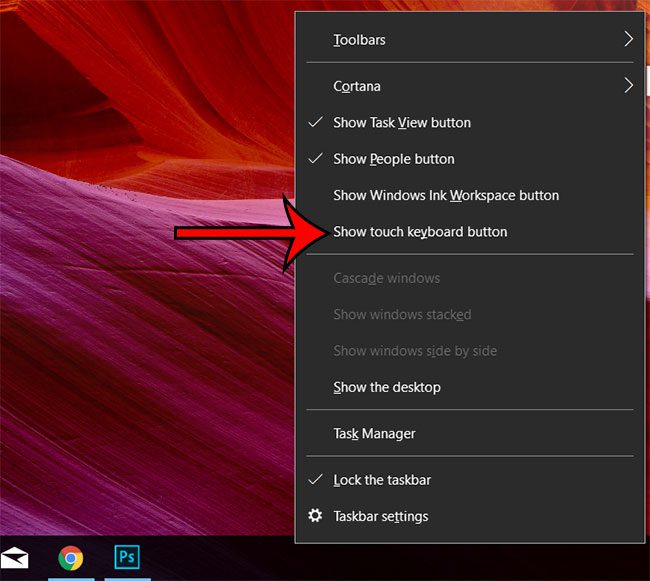Choose Show the desktop from menu
Image resolution: width=650 pixels, height=581 pixels.
click(386, 387)
